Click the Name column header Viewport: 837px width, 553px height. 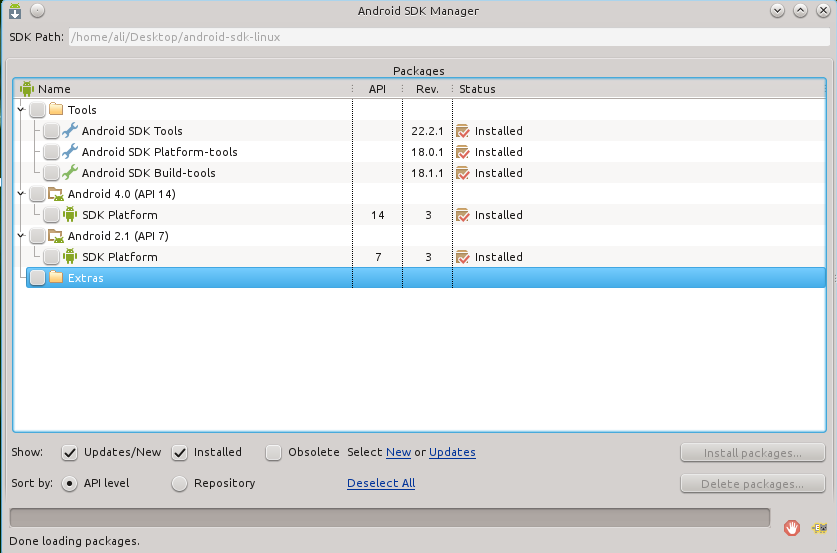pyautogui.click(x=183, y=89)
